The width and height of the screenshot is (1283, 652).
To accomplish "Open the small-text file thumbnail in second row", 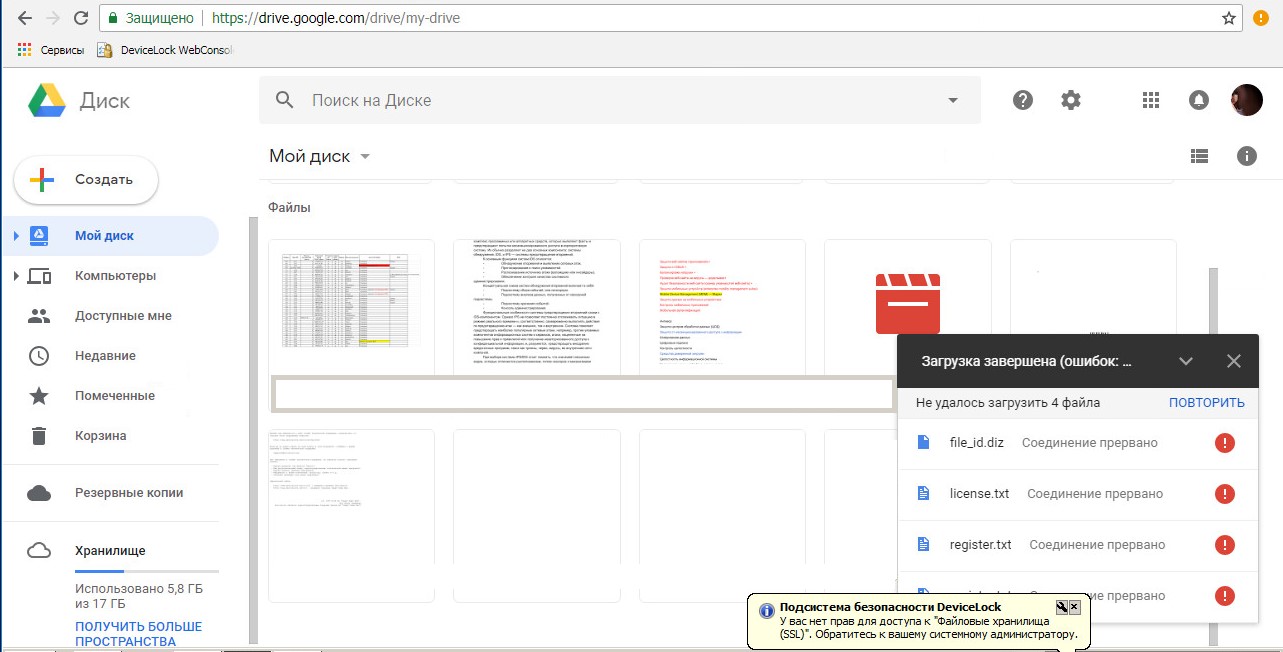I will (351, 516).
